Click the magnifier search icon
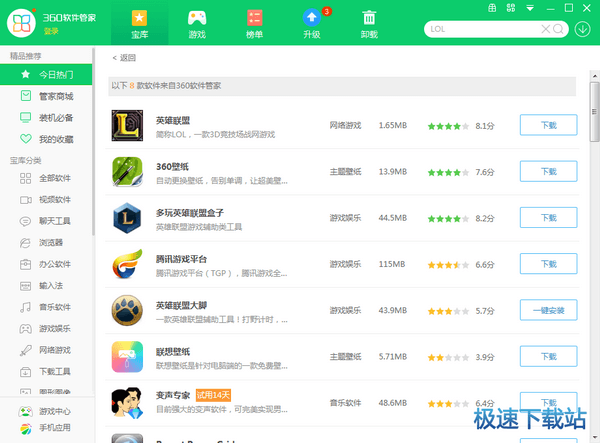The image size is (600, 443). [558, 29]
